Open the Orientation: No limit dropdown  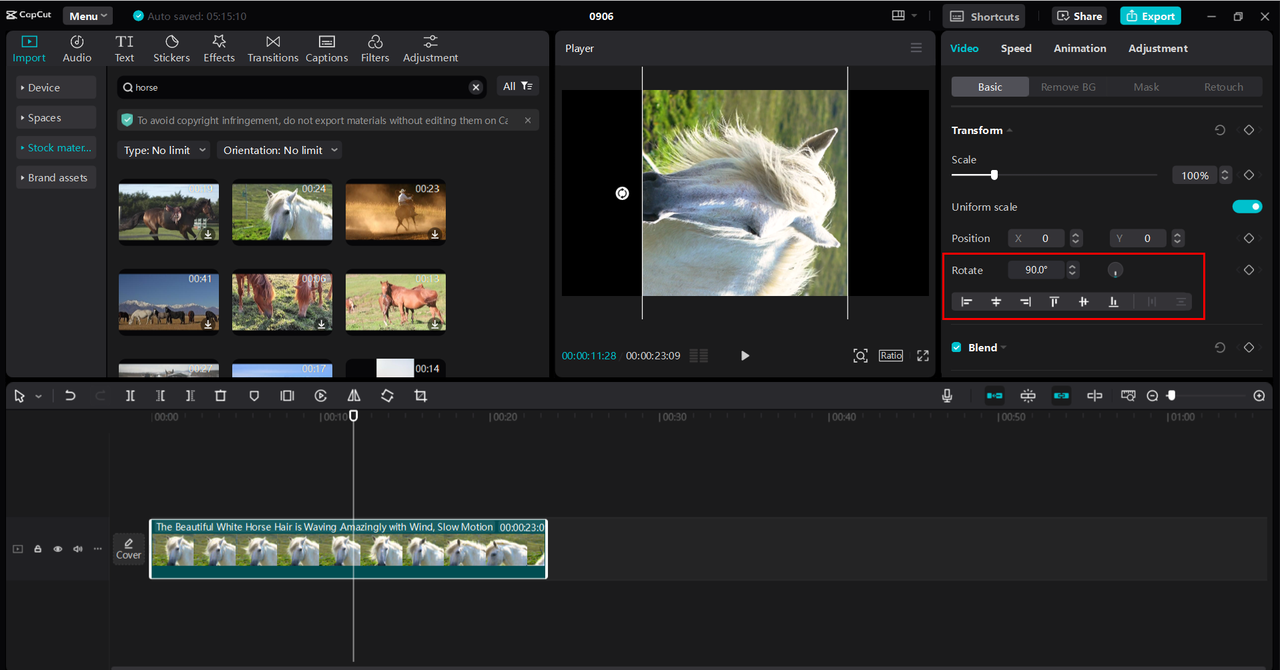(279, 150)
